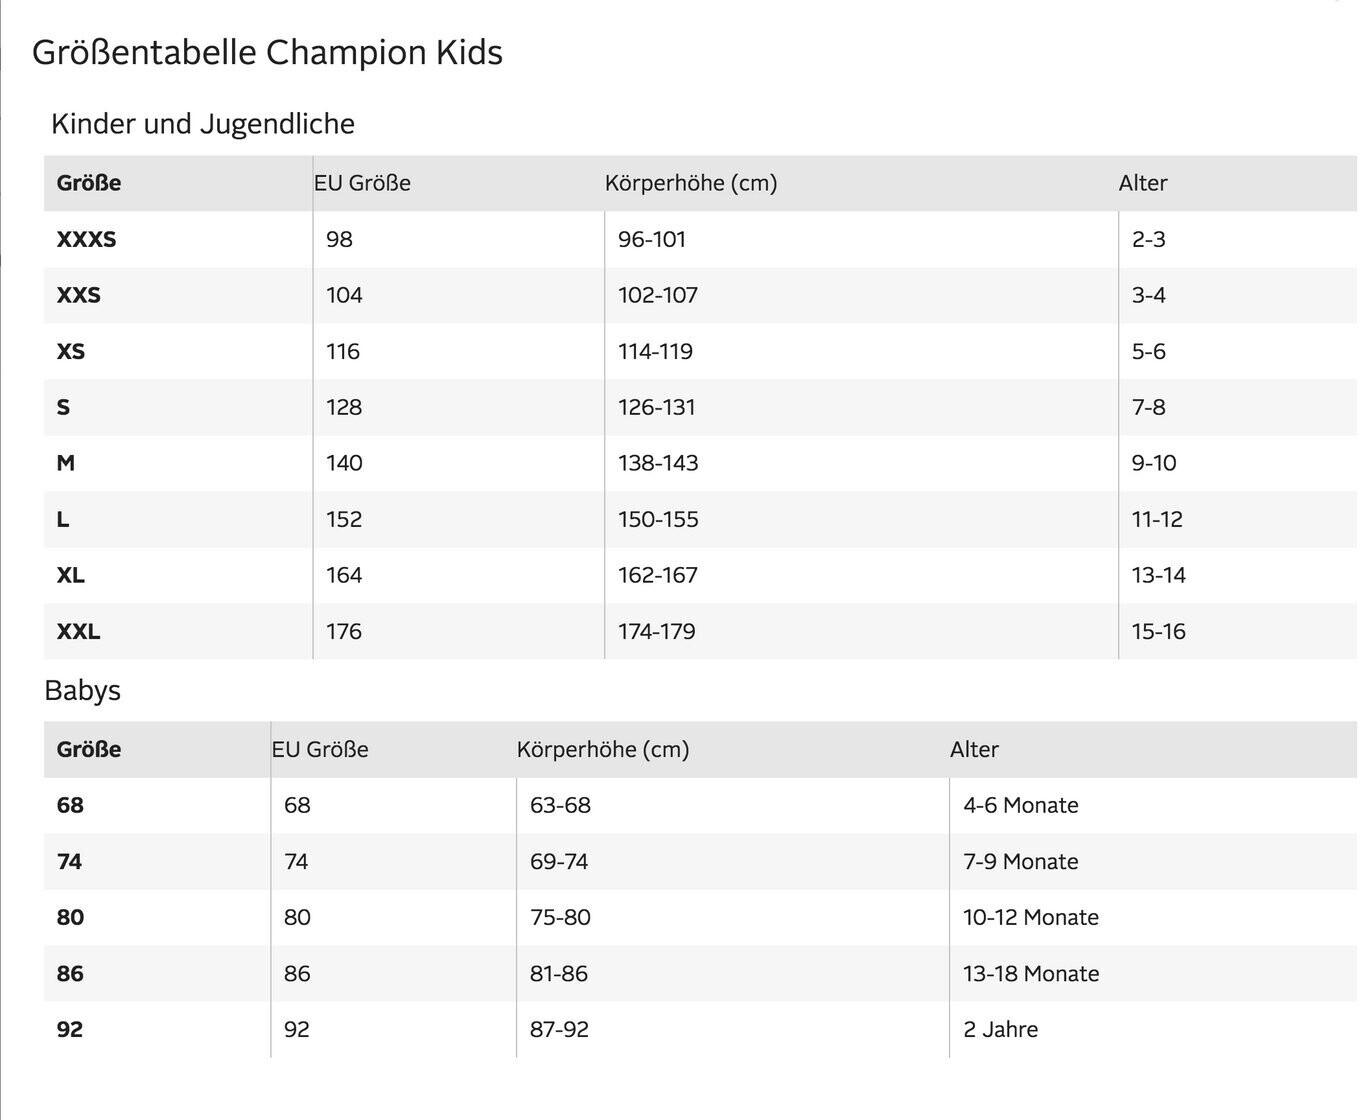
Task: Click the L size row label
Action: pos(63,519)
